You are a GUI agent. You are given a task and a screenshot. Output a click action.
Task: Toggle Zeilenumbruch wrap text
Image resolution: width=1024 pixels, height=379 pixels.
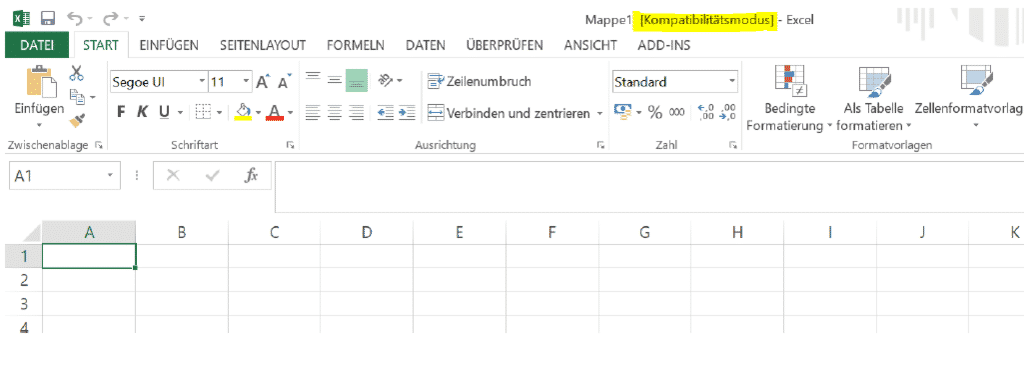click(479, 81)
